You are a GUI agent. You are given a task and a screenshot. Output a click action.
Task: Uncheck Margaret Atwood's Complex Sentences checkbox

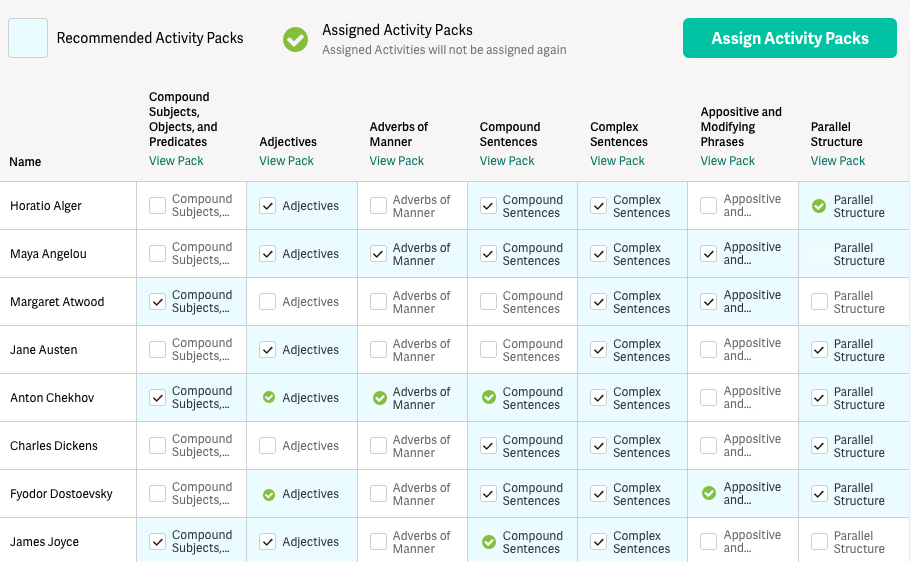599,302
